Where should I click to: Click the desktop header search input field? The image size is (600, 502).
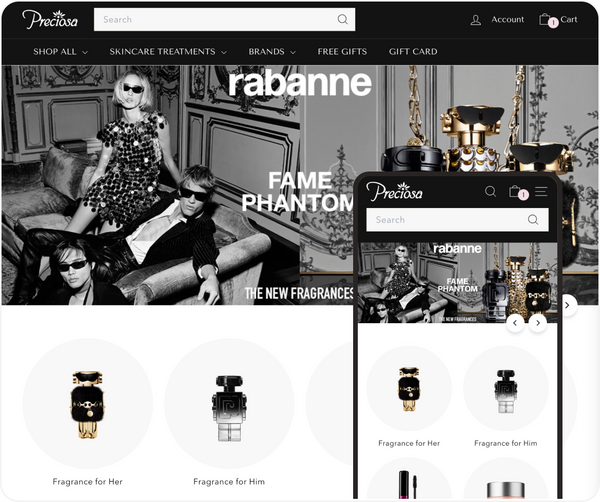215,19
